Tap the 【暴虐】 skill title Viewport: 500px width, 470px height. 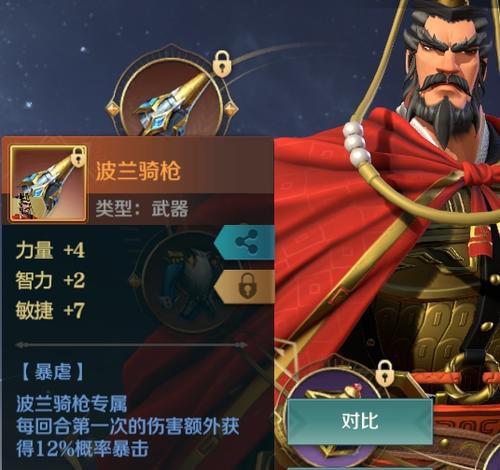click(x=52, y=372)
